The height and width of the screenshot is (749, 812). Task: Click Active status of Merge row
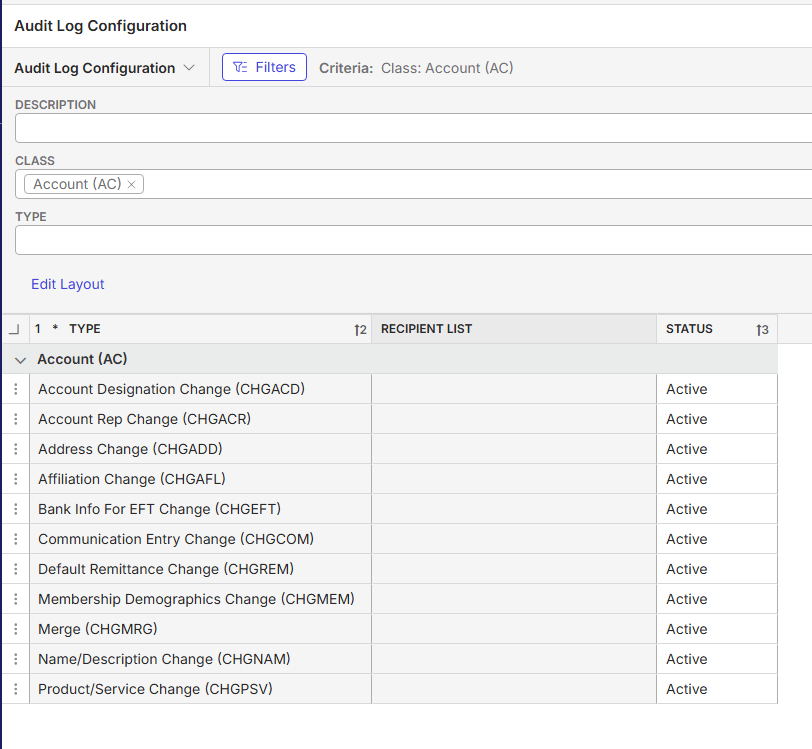687,629
